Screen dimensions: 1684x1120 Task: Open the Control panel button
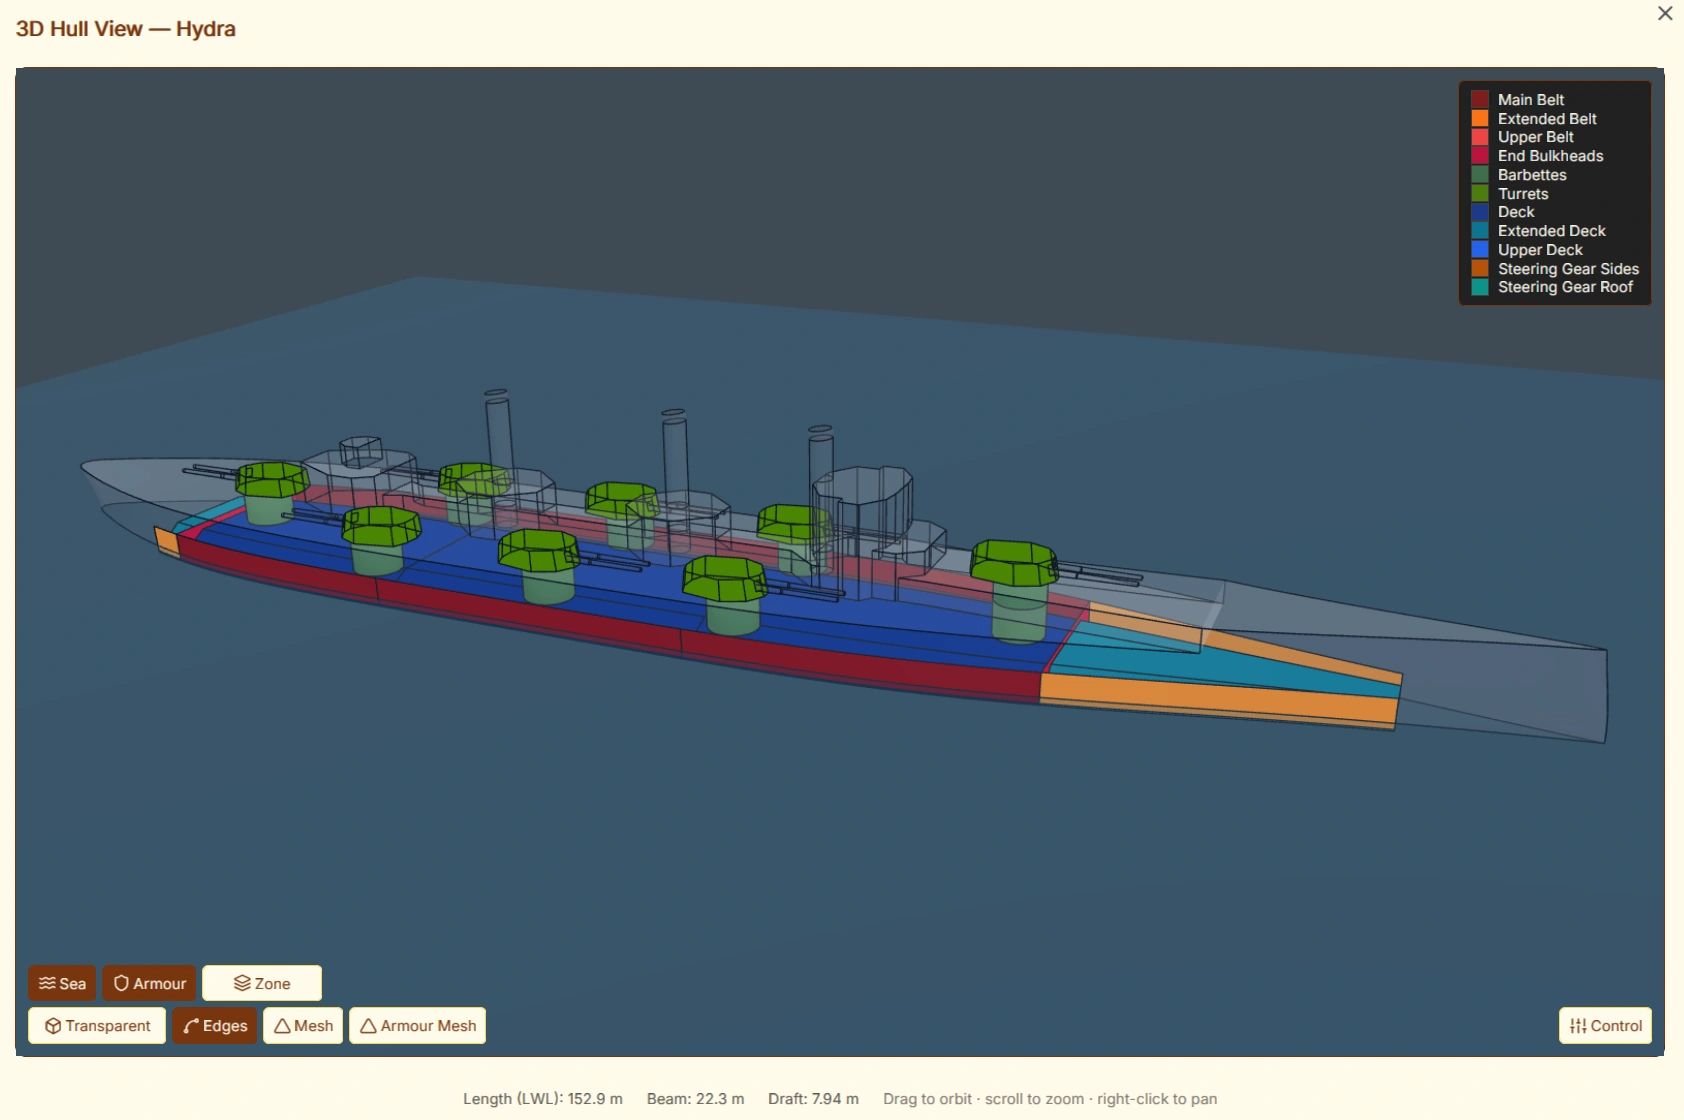coord(1605,1025)
